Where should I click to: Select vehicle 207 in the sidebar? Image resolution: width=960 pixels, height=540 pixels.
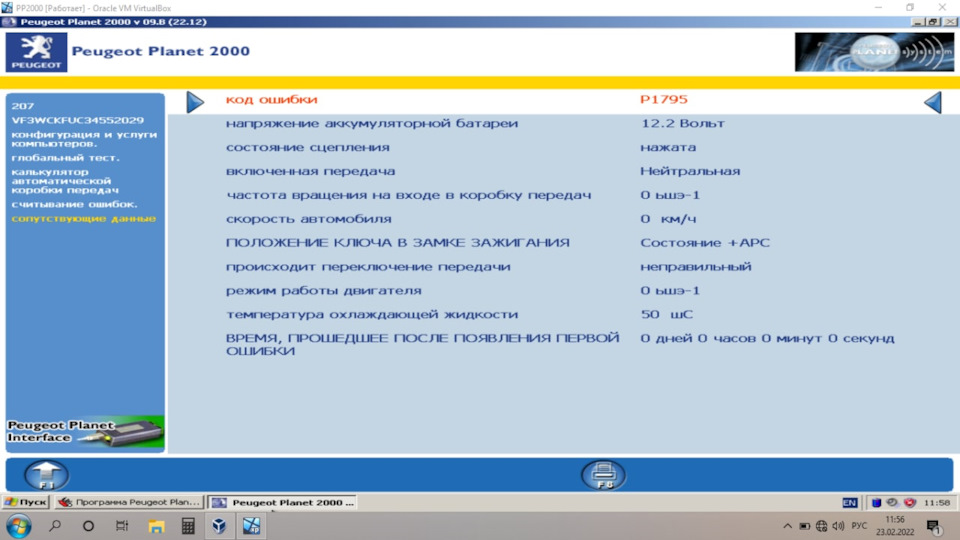(23, 106)
